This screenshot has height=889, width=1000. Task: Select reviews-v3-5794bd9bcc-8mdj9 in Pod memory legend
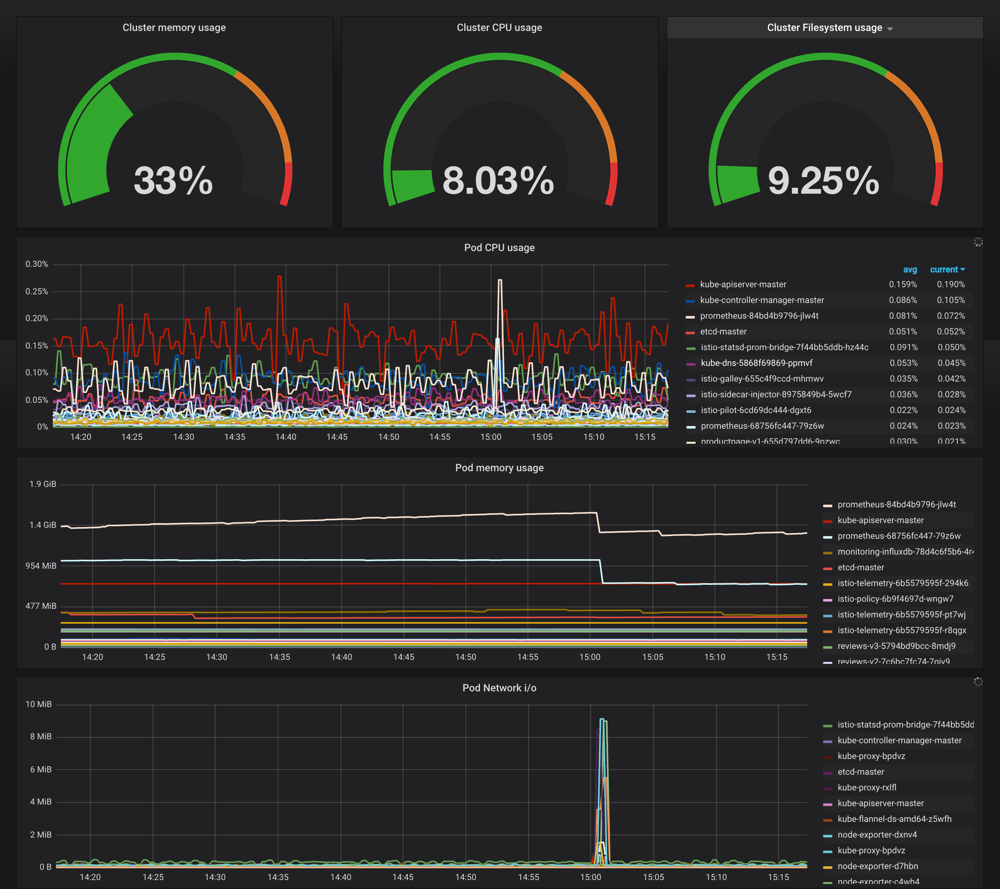pyautogui.click(x=897, y=646)
